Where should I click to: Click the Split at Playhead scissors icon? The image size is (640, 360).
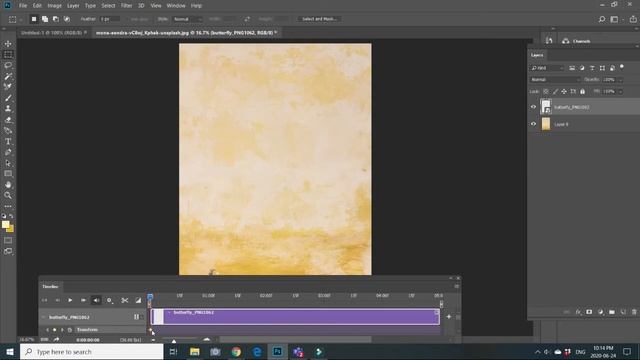(124, 300)
